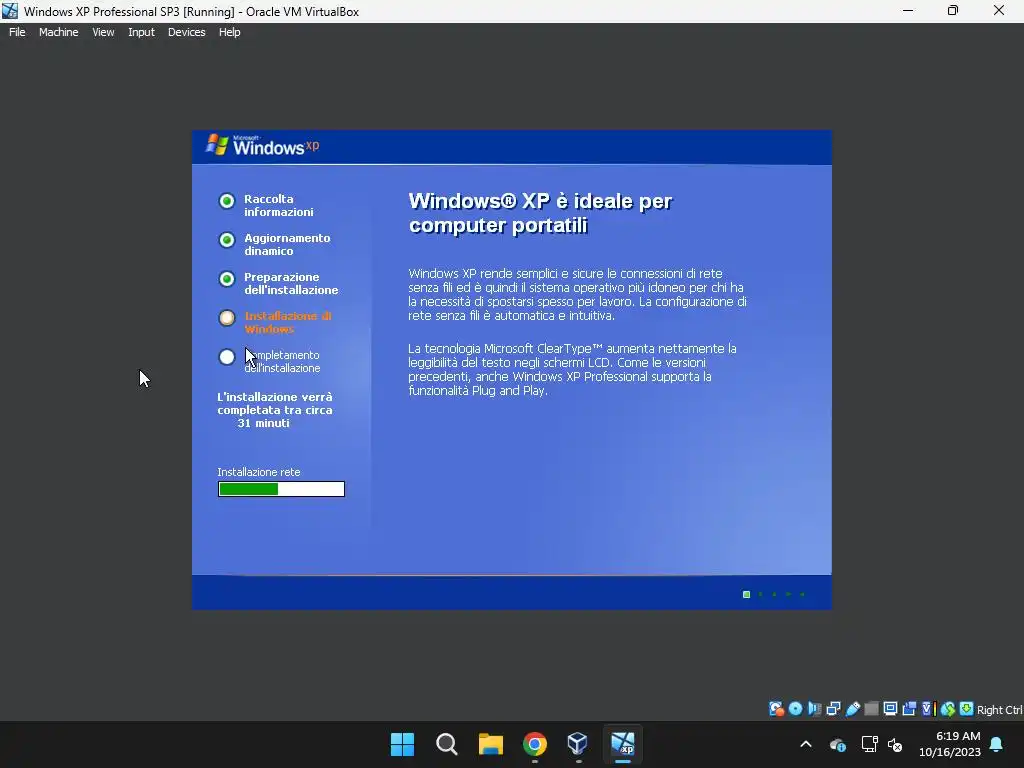1024x768 pixels.
Task: Click the keyboard capture green arrow icon
Action: (x=967, y=709)
